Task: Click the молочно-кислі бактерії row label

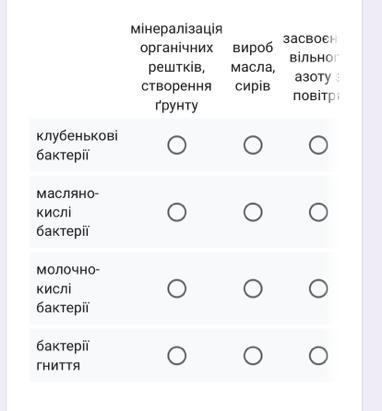Action: pos(68,288)
